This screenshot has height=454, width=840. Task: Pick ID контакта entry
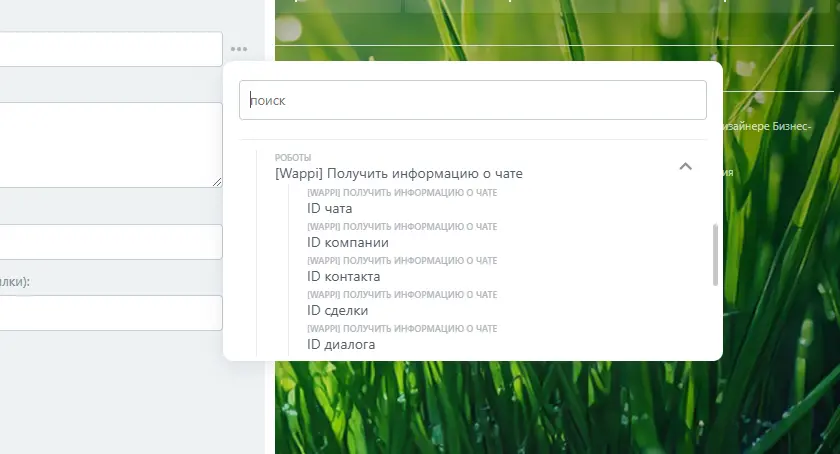(343, 276)
